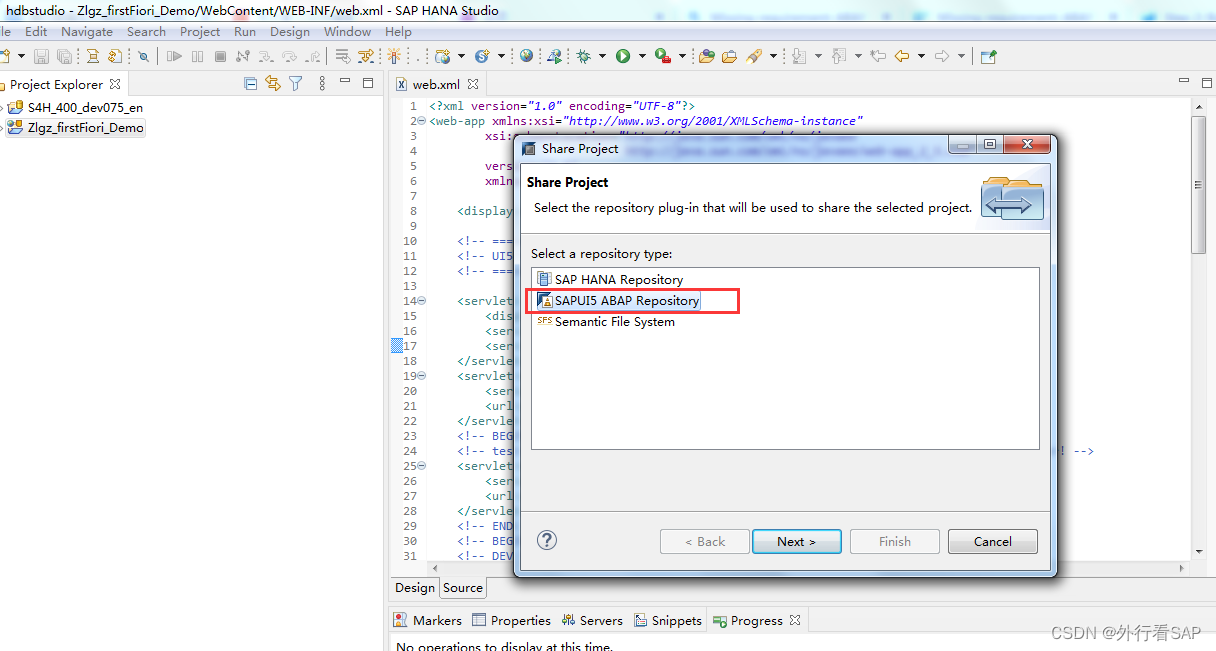Click the Suspend debug icon
The image size is (1216, 651).
pyautogui.click(x=197, y=57)
